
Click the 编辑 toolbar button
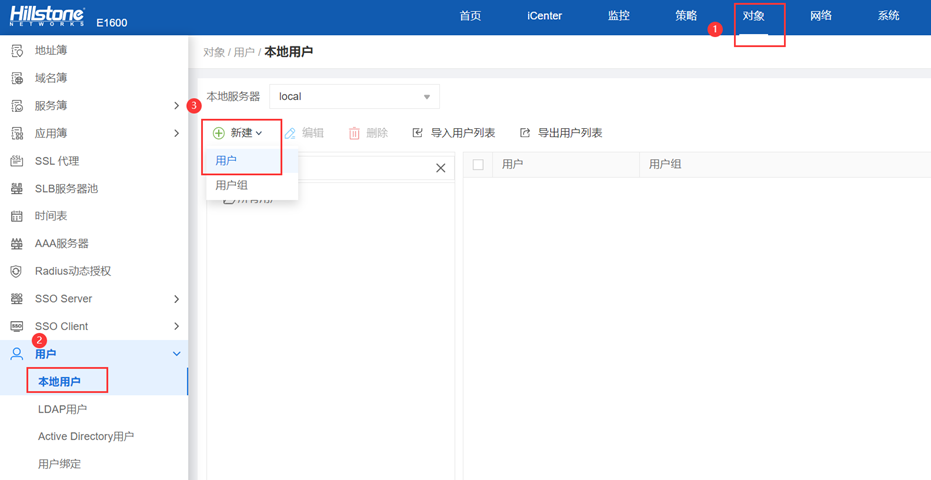click(x=304, y=133)
